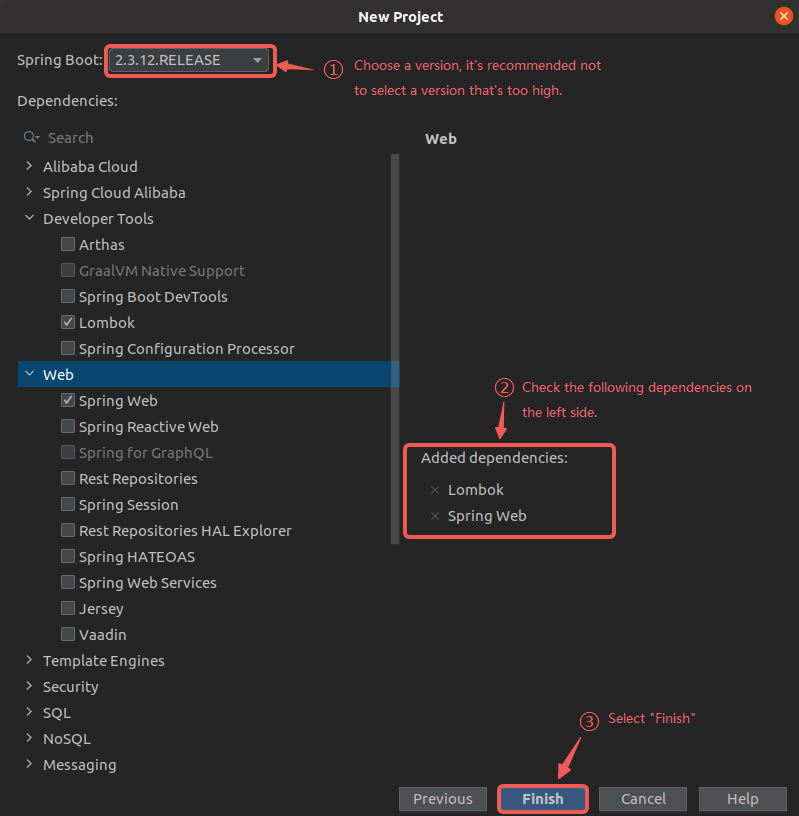Viewport: 799px width, 816px height.
Task: Click the dependency list scrollbar
Action: pos(395,350)
